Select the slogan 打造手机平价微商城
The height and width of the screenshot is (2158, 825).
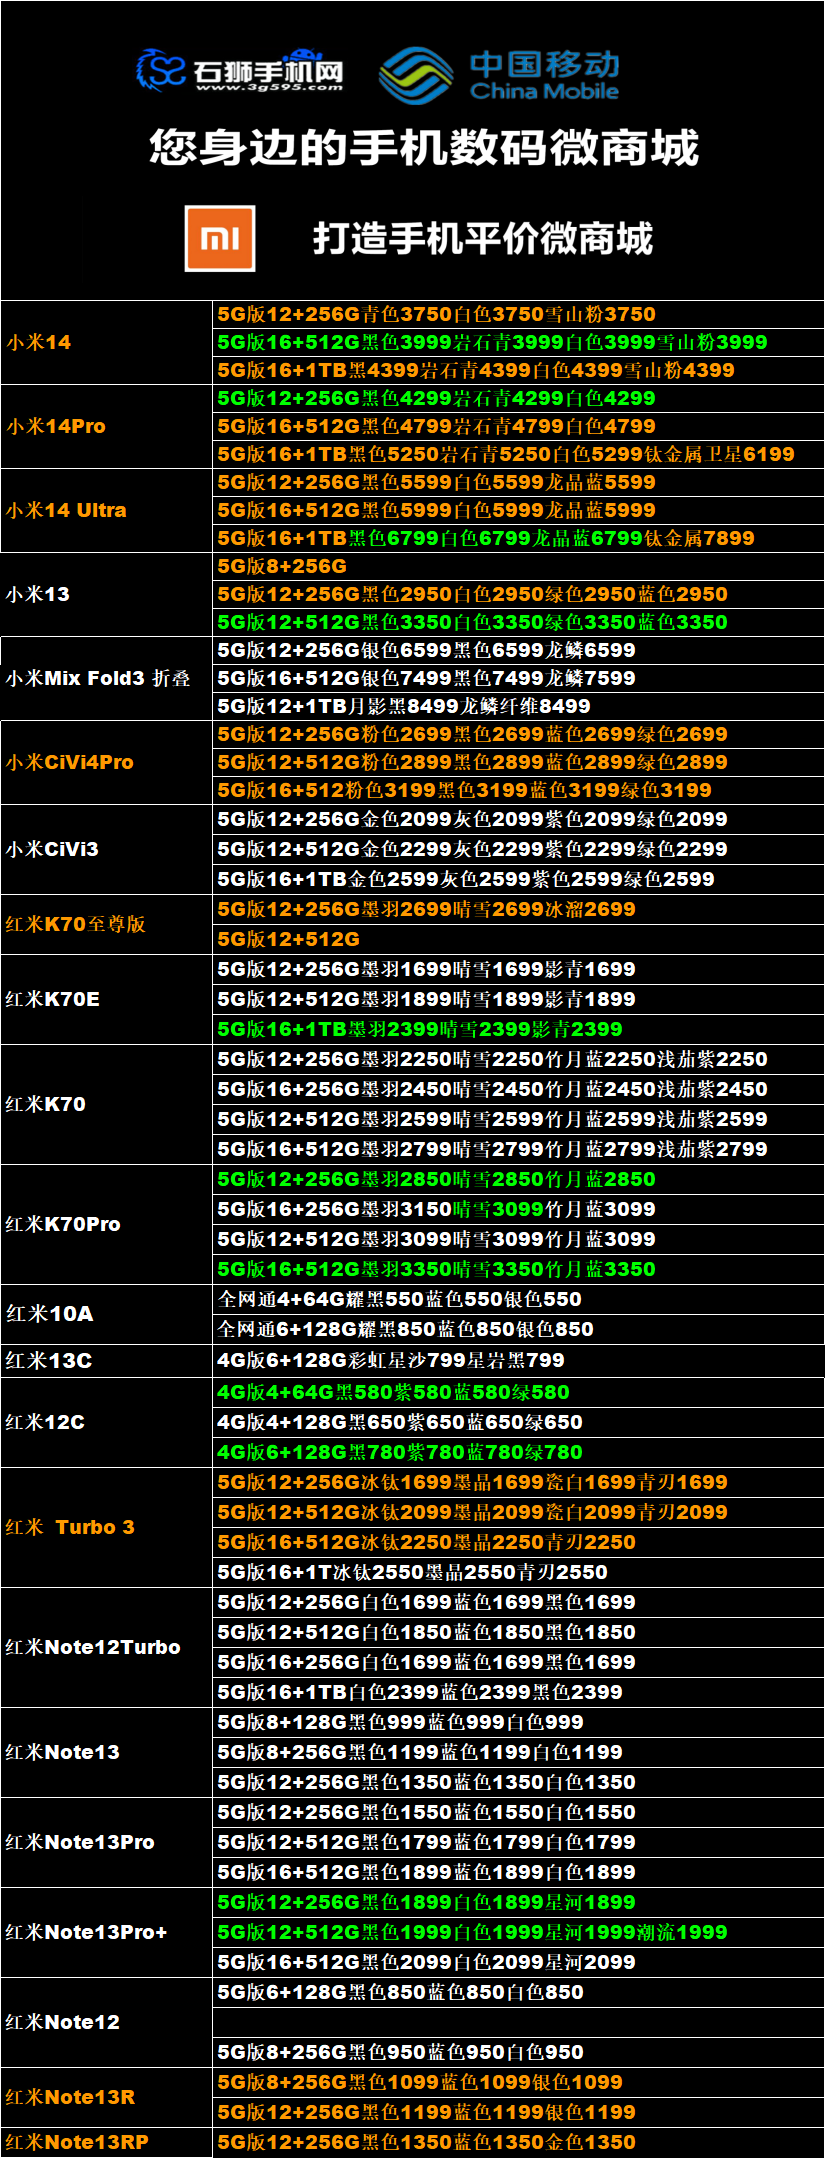pos(483,239)
